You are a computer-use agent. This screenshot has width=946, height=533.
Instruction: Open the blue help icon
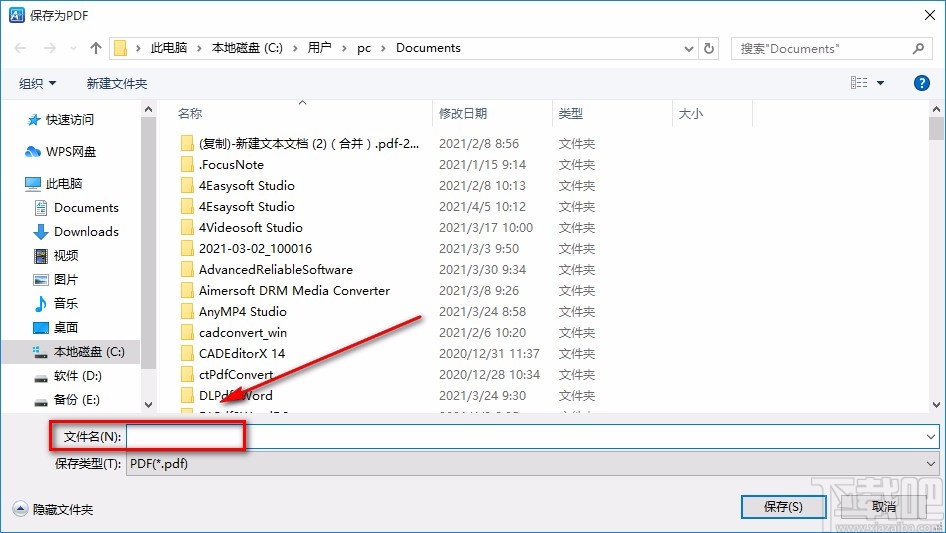click(x=921, y=83)
